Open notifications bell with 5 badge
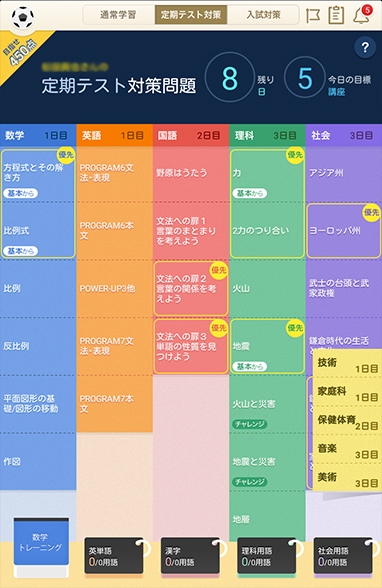 click(362, 15)
